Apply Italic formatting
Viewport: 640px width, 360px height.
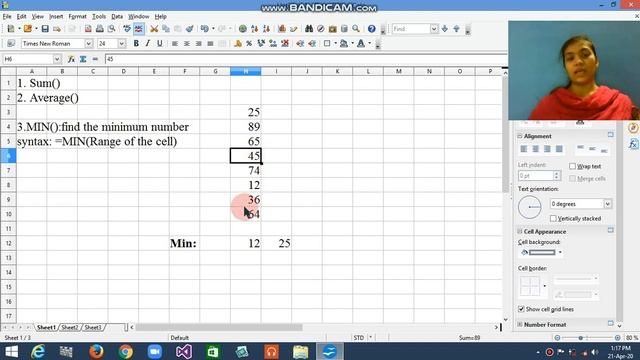(148, 43)
